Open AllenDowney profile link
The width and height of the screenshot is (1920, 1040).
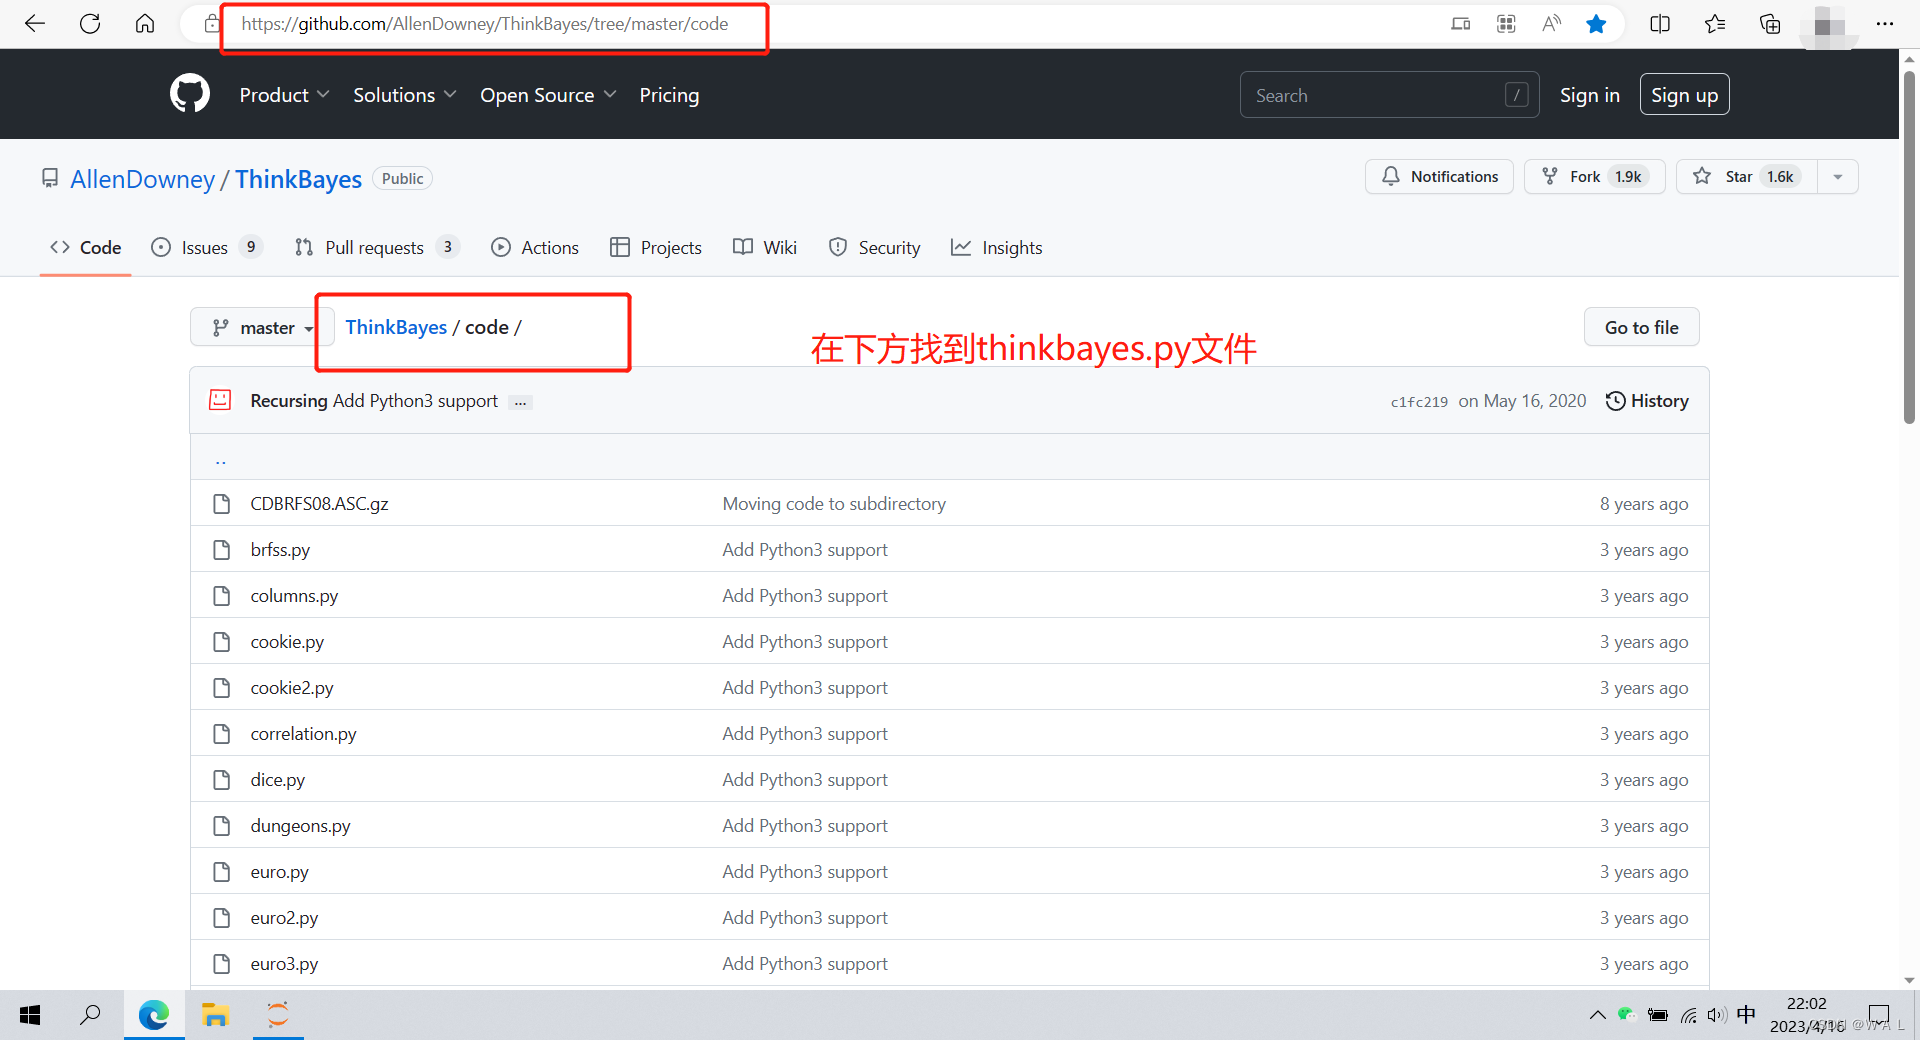(142, 179)
